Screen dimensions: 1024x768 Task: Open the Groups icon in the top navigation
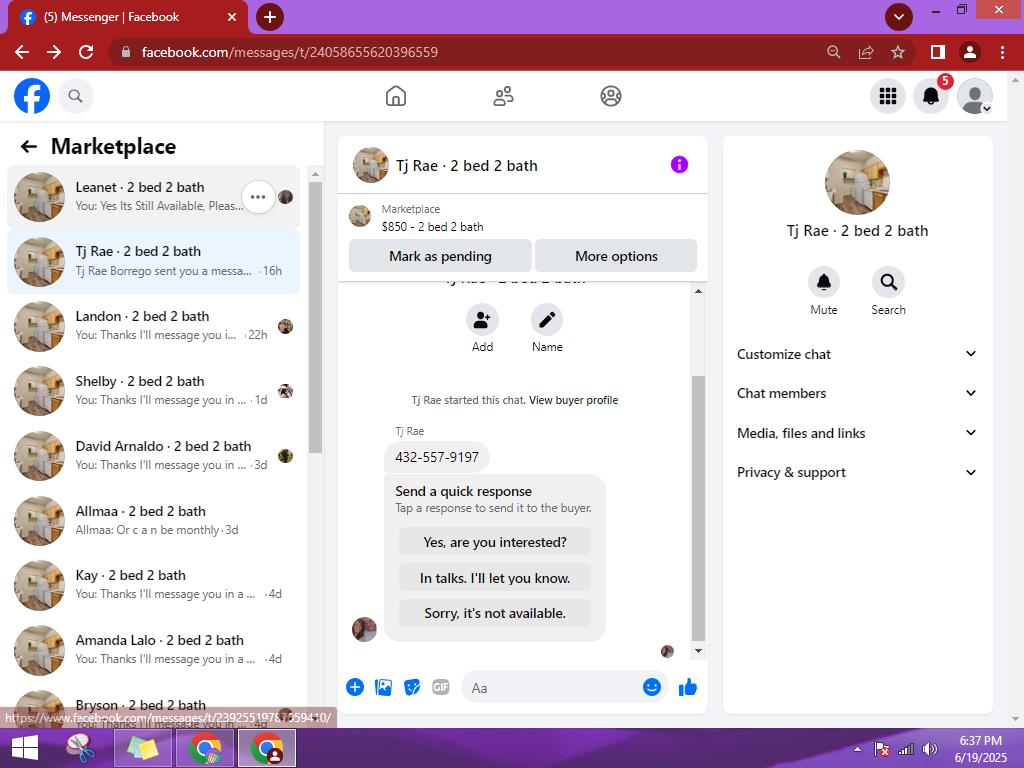point(611,96)
